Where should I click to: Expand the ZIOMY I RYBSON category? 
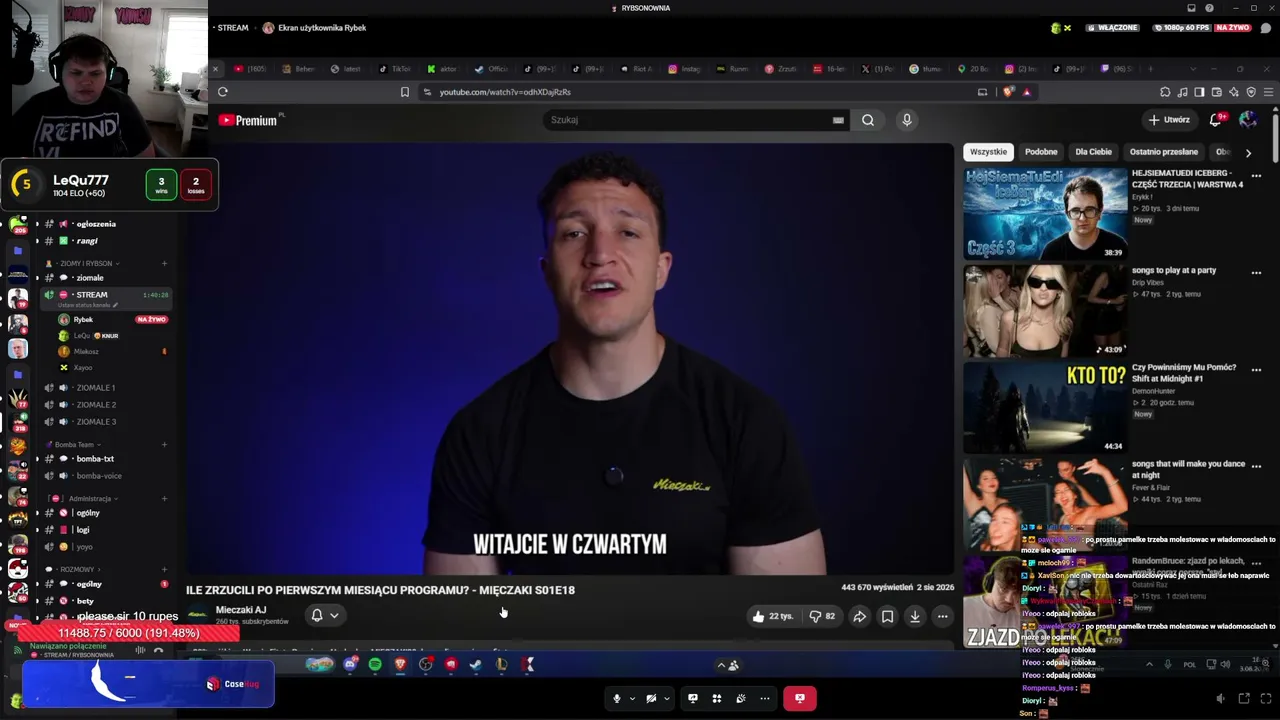coord(85,263)
